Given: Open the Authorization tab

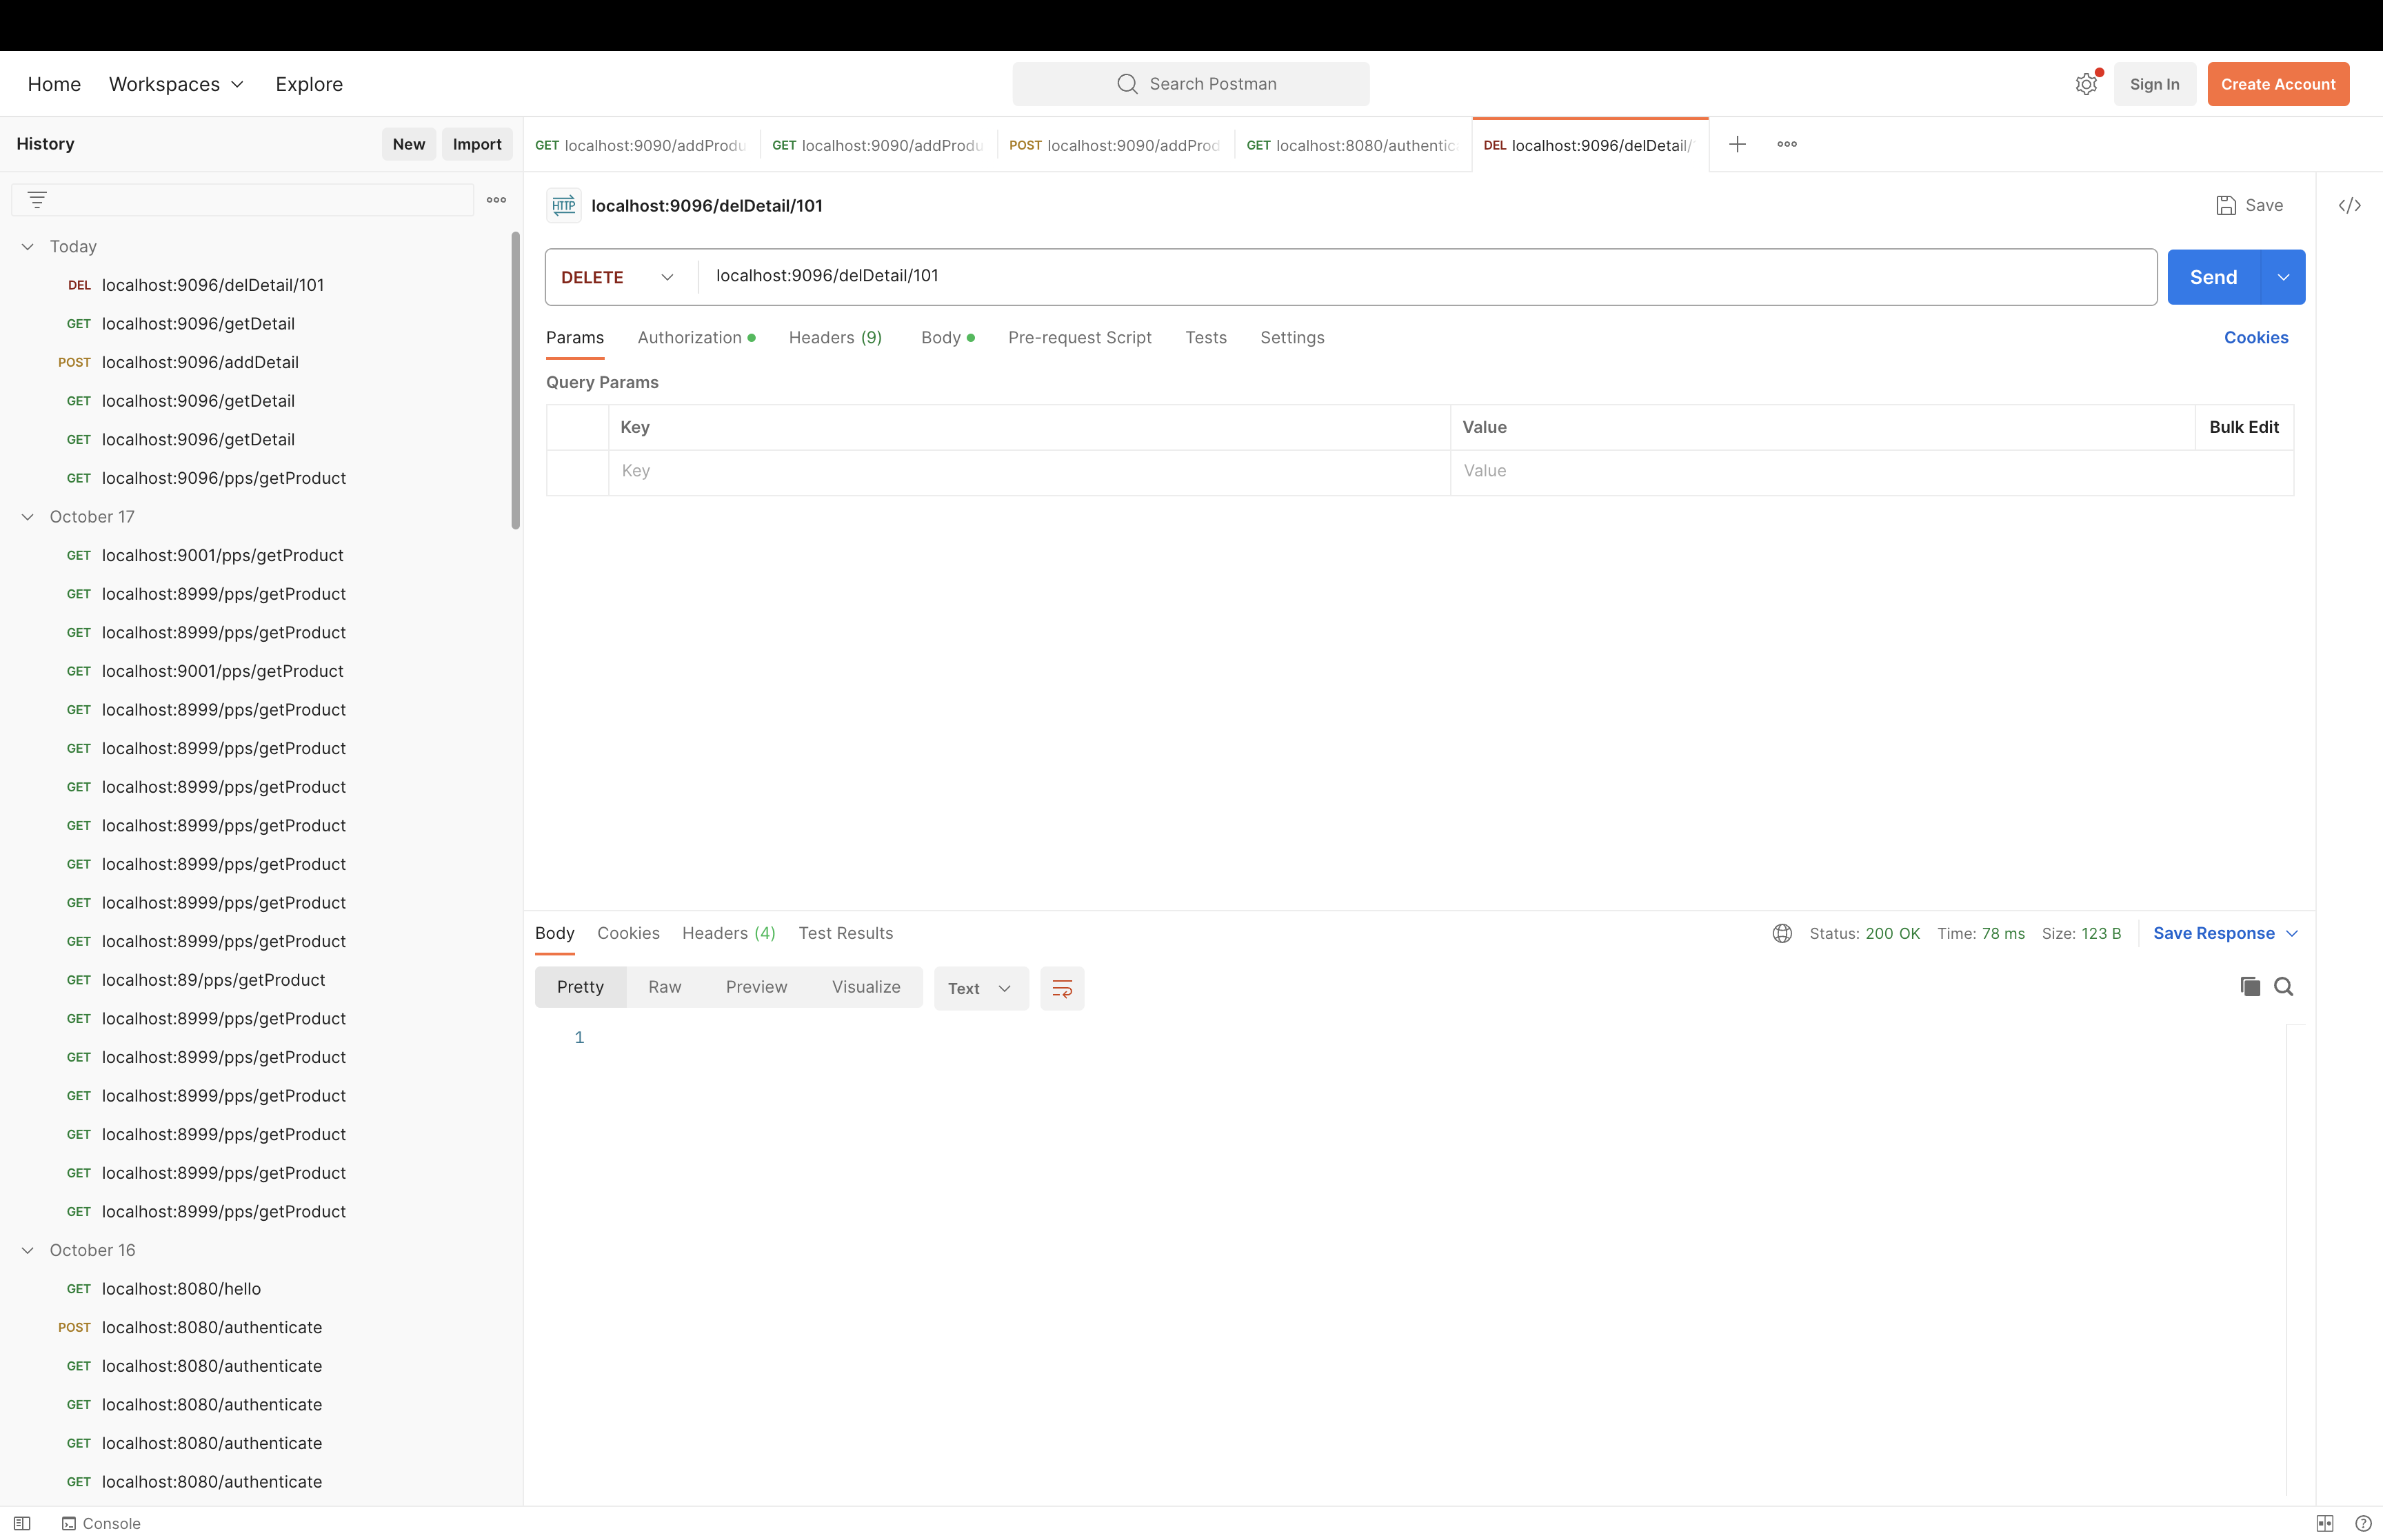Looking at the screenshot, I should pyautogui.click(x=690, y=337).
